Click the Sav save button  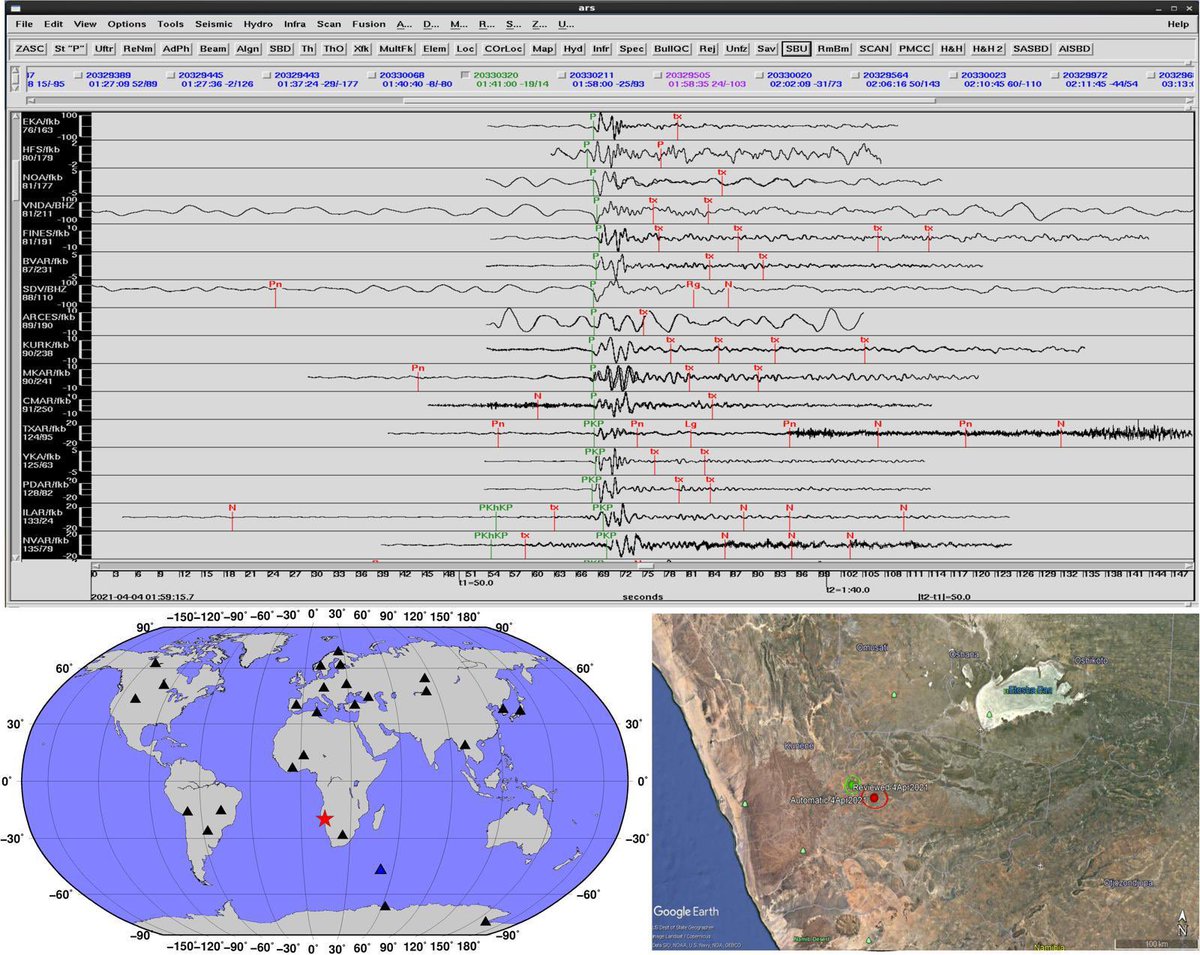tap(767, 48)
